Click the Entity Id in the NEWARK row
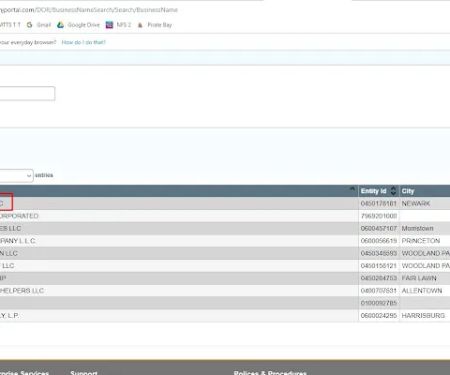 [x=379, y=203]
